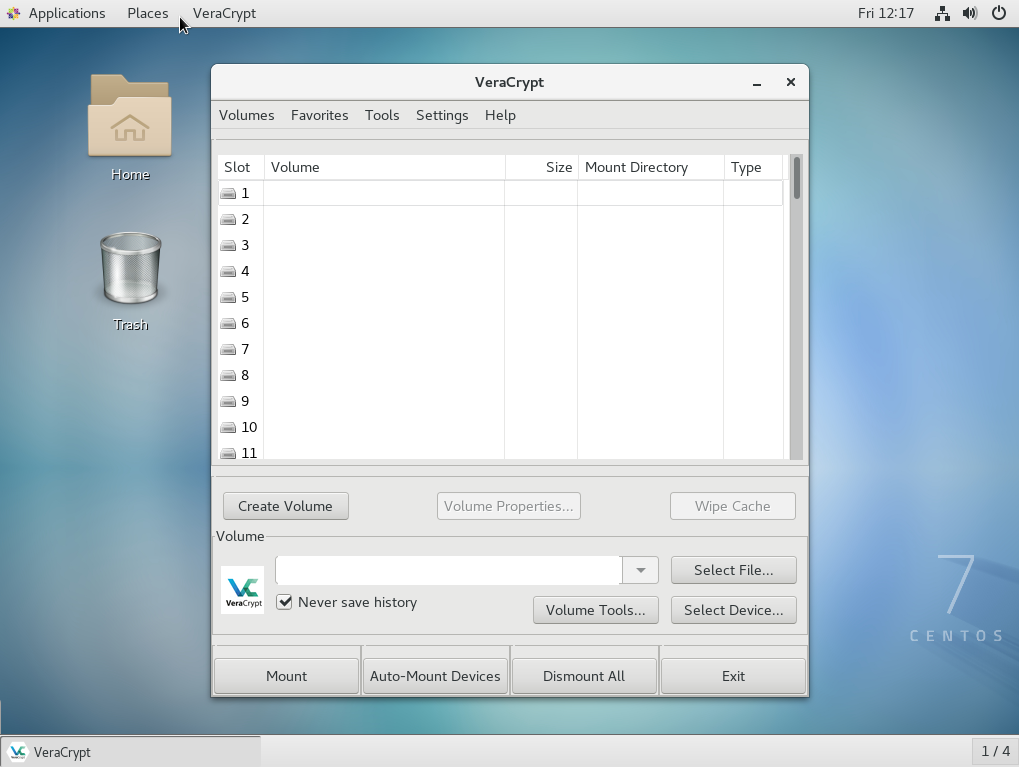Click the drive icon for slot 8
This screenshot has height=767, width=1019.
point(228,375)
